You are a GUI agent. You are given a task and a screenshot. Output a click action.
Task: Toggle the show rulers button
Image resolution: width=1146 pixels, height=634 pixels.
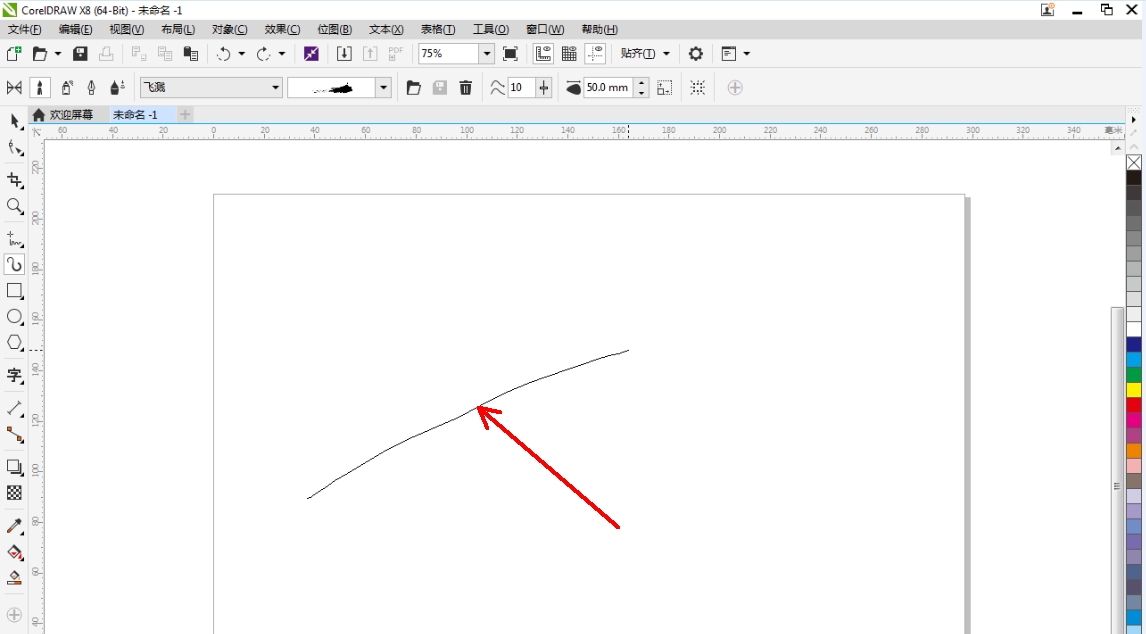tap(544, 54)
